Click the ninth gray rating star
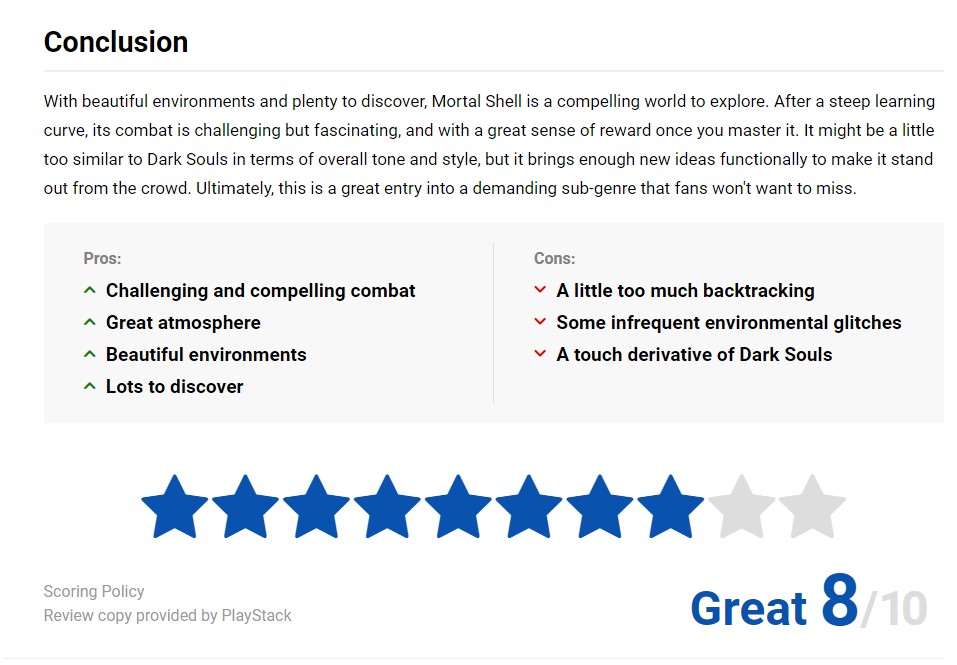Image resolution: width=957 pixels, height=665 pixels. 742,508
